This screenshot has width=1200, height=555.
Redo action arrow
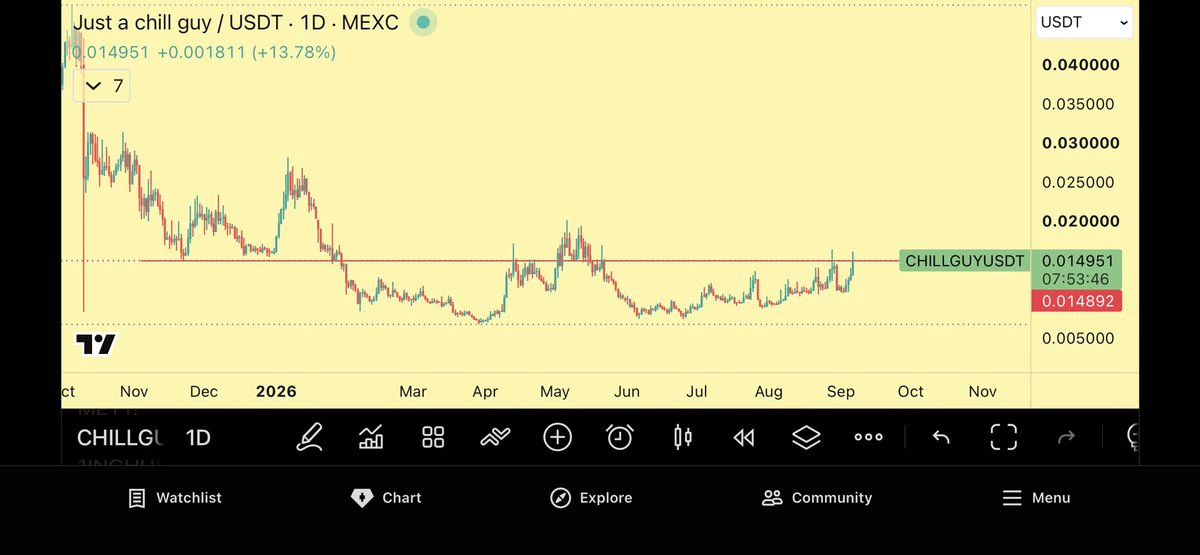[x=1066, y=437]
